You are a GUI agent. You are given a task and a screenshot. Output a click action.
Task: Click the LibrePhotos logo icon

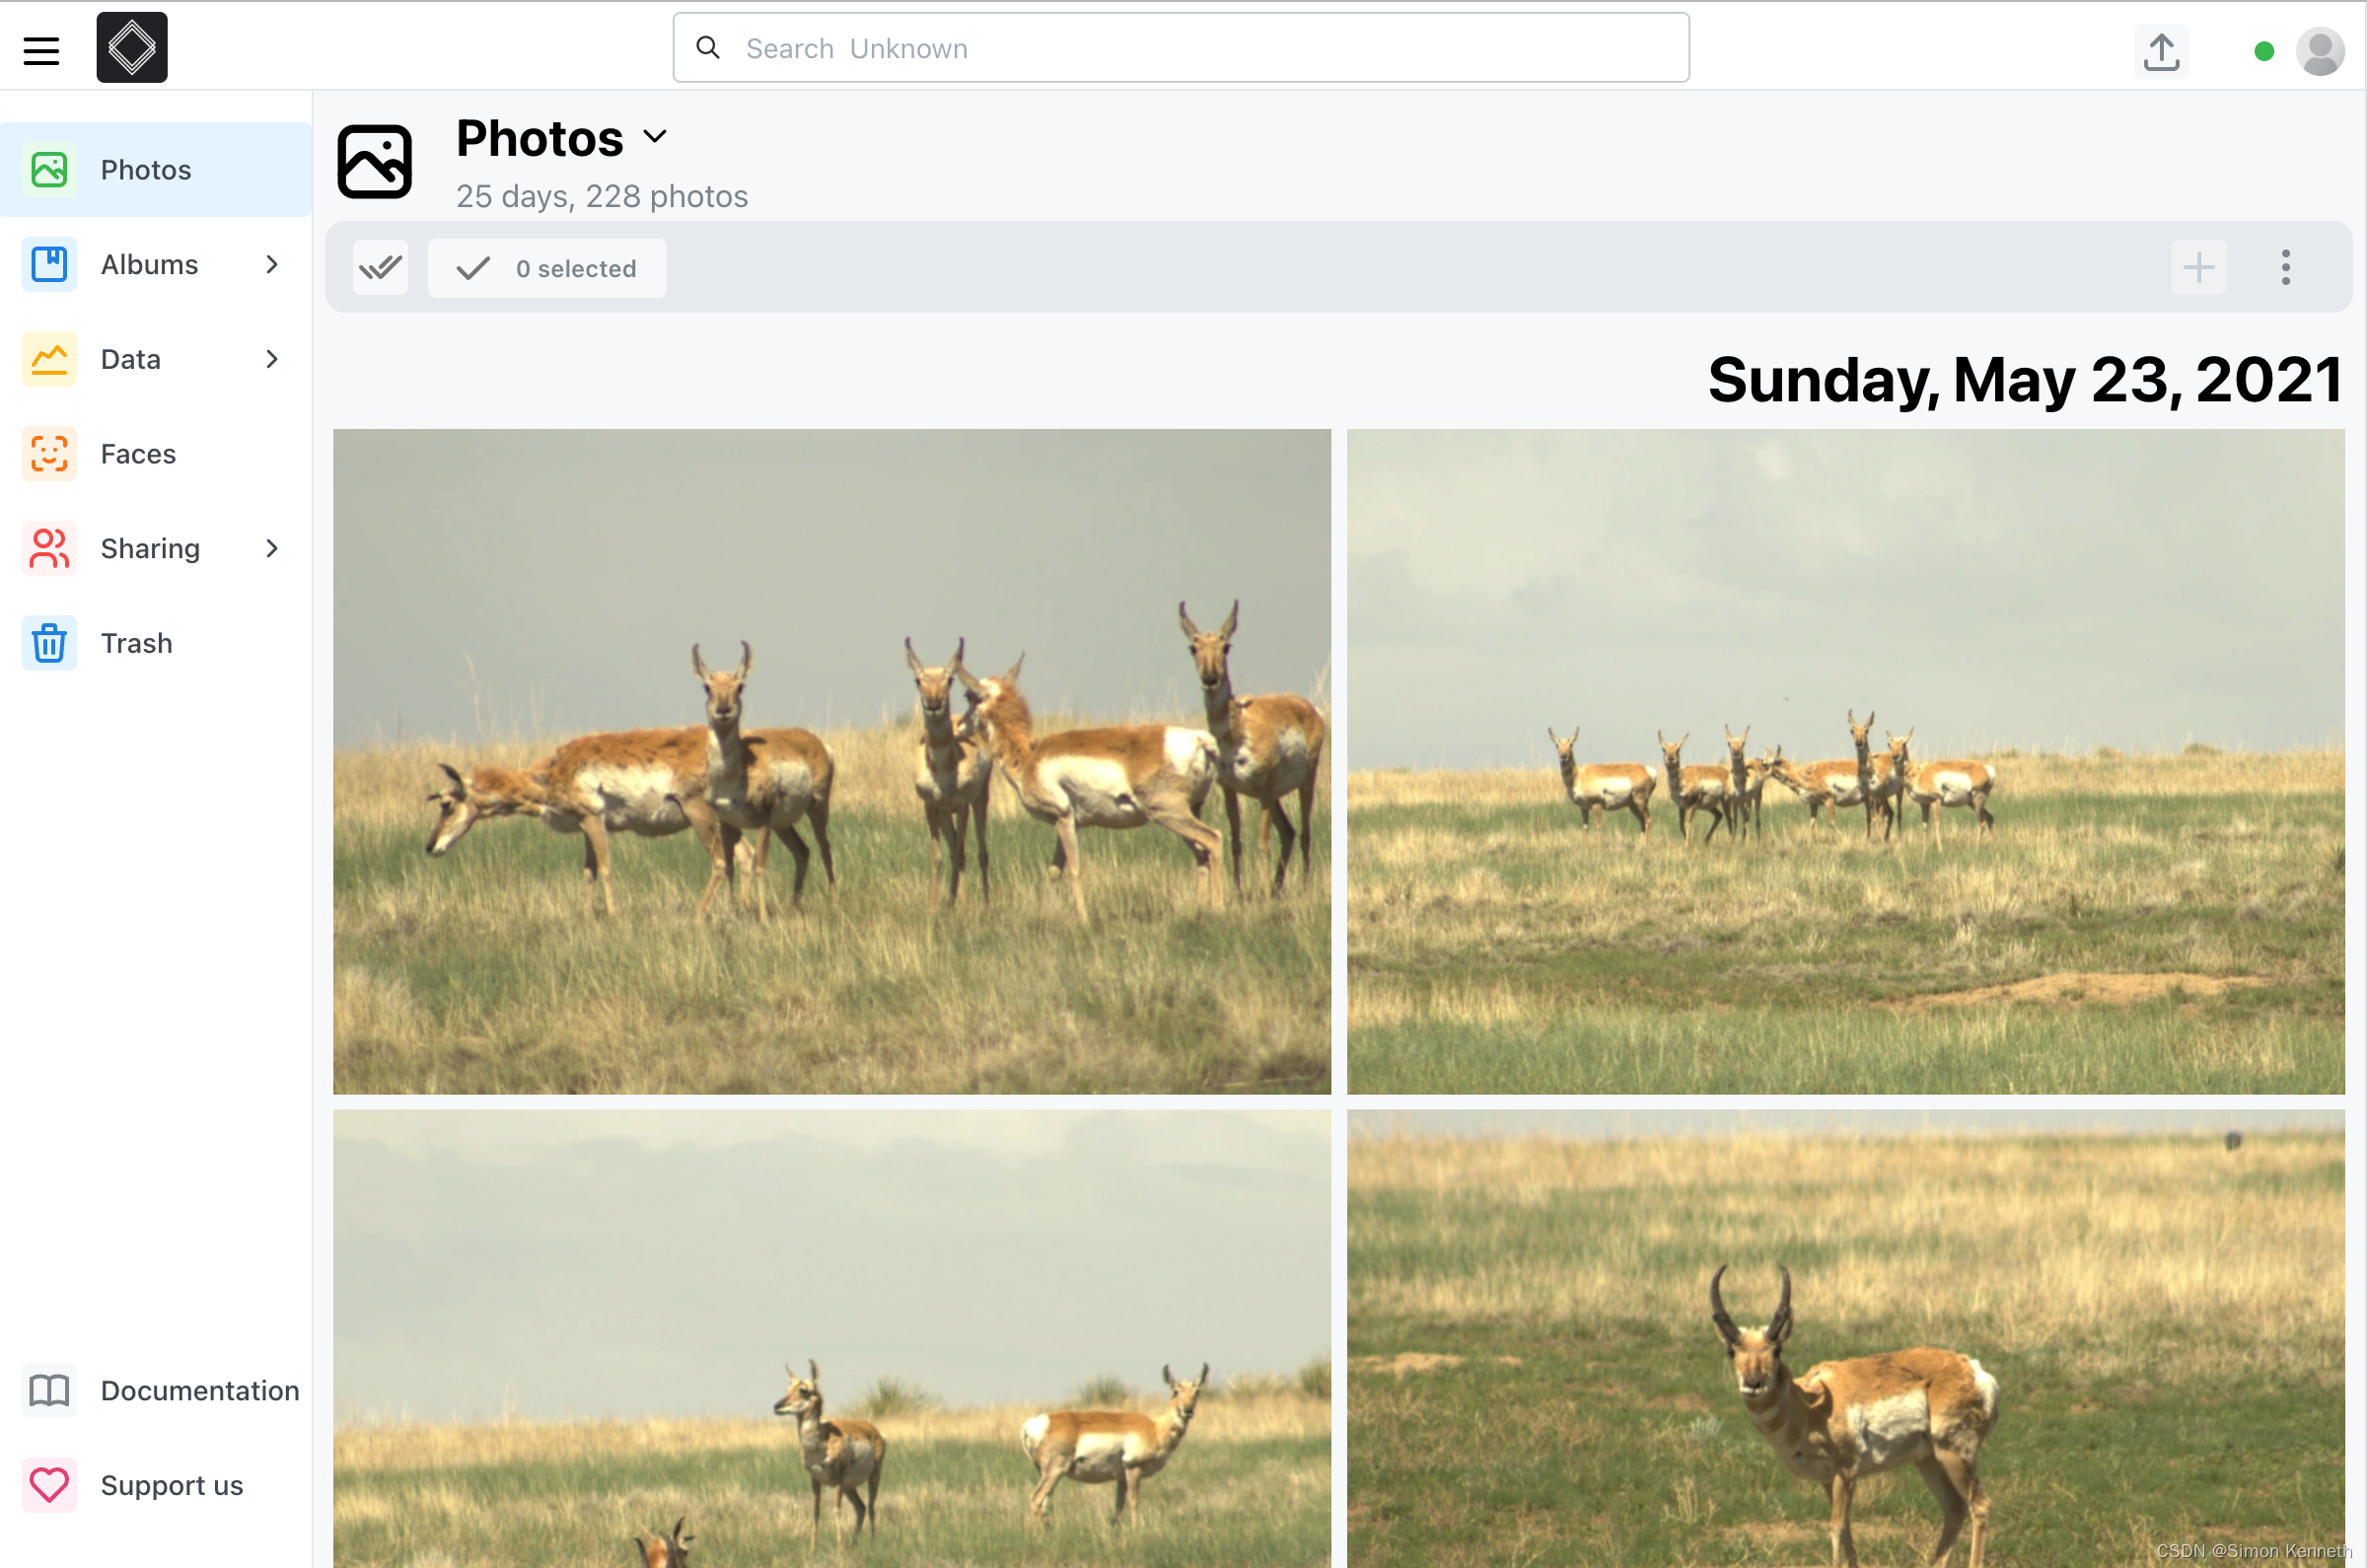(132, 48)
